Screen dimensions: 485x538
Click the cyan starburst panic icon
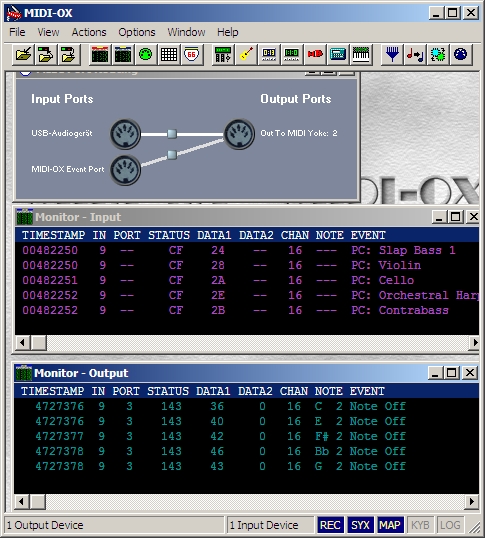[x=438, y=54]
